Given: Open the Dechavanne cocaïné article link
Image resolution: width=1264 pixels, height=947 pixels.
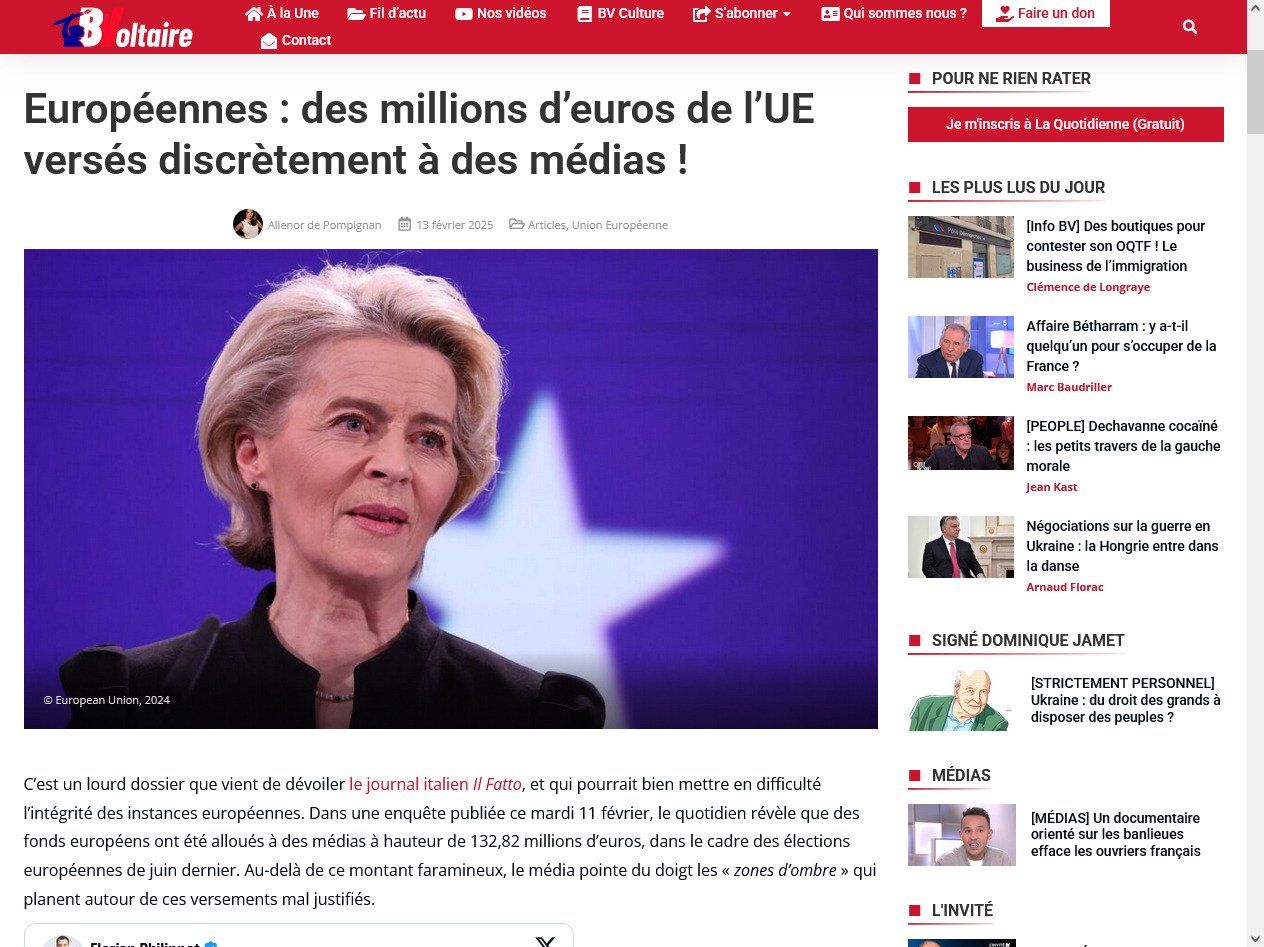Looking at the screenshot, I should click(1123, 446).
